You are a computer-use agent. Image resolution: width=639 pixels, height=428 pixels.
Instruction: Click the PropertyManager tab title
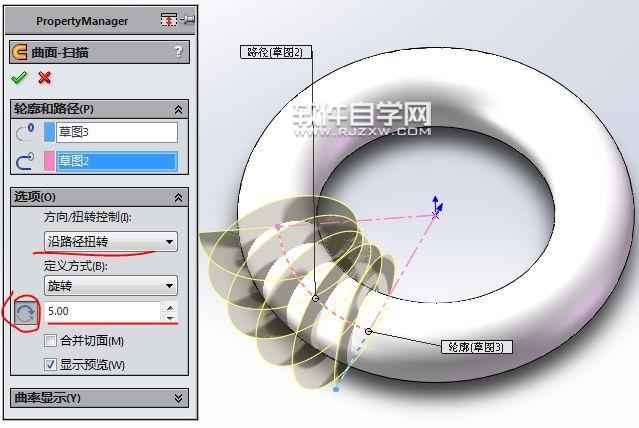[82, 21]
